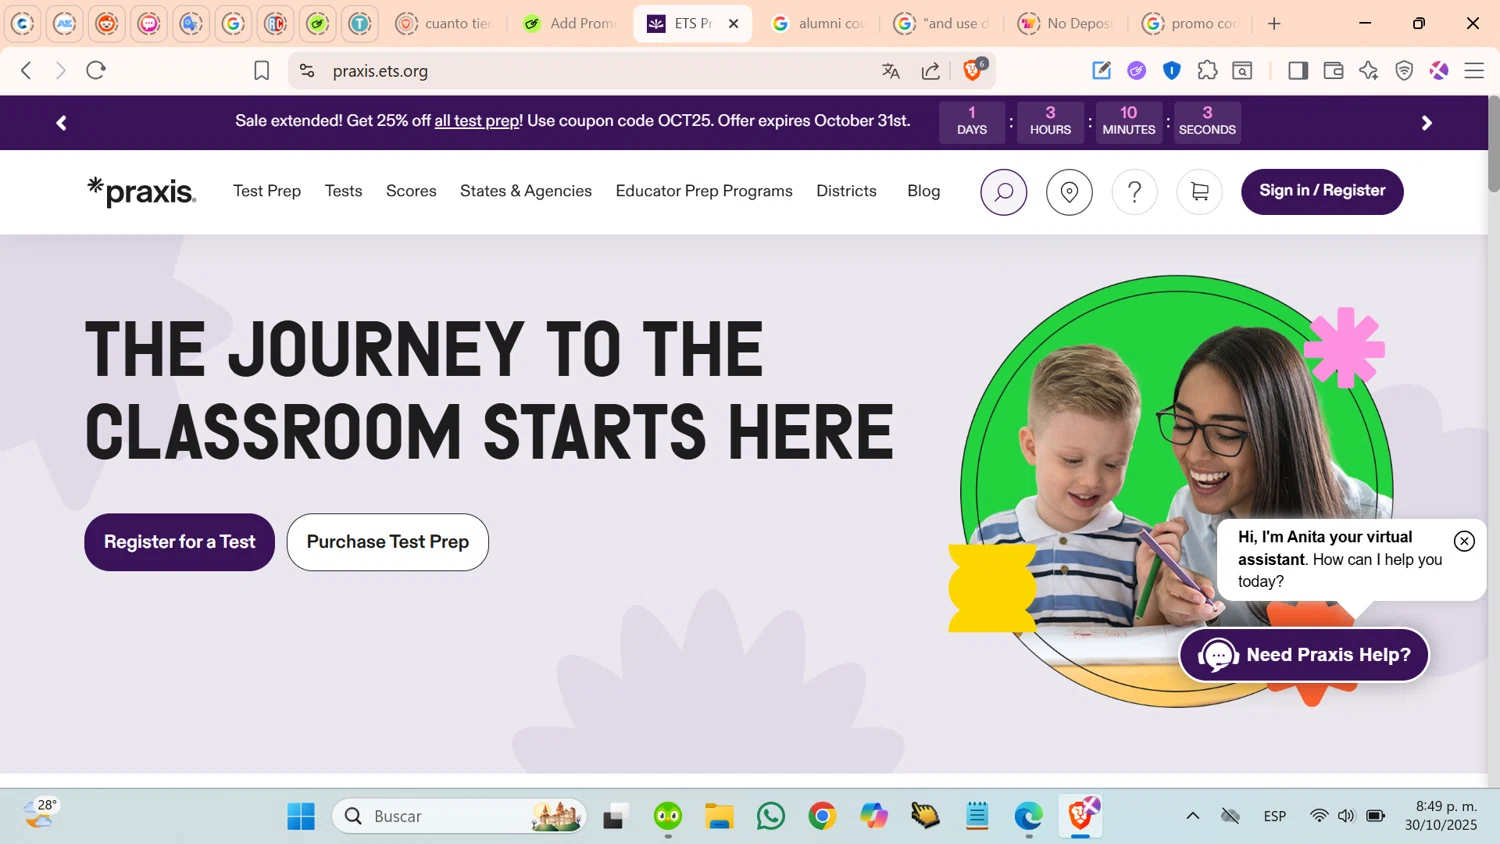This screenshot has height=844, width=1500.
Task: Click the ESP language indicator
Action: click(x=1275, y=816)
